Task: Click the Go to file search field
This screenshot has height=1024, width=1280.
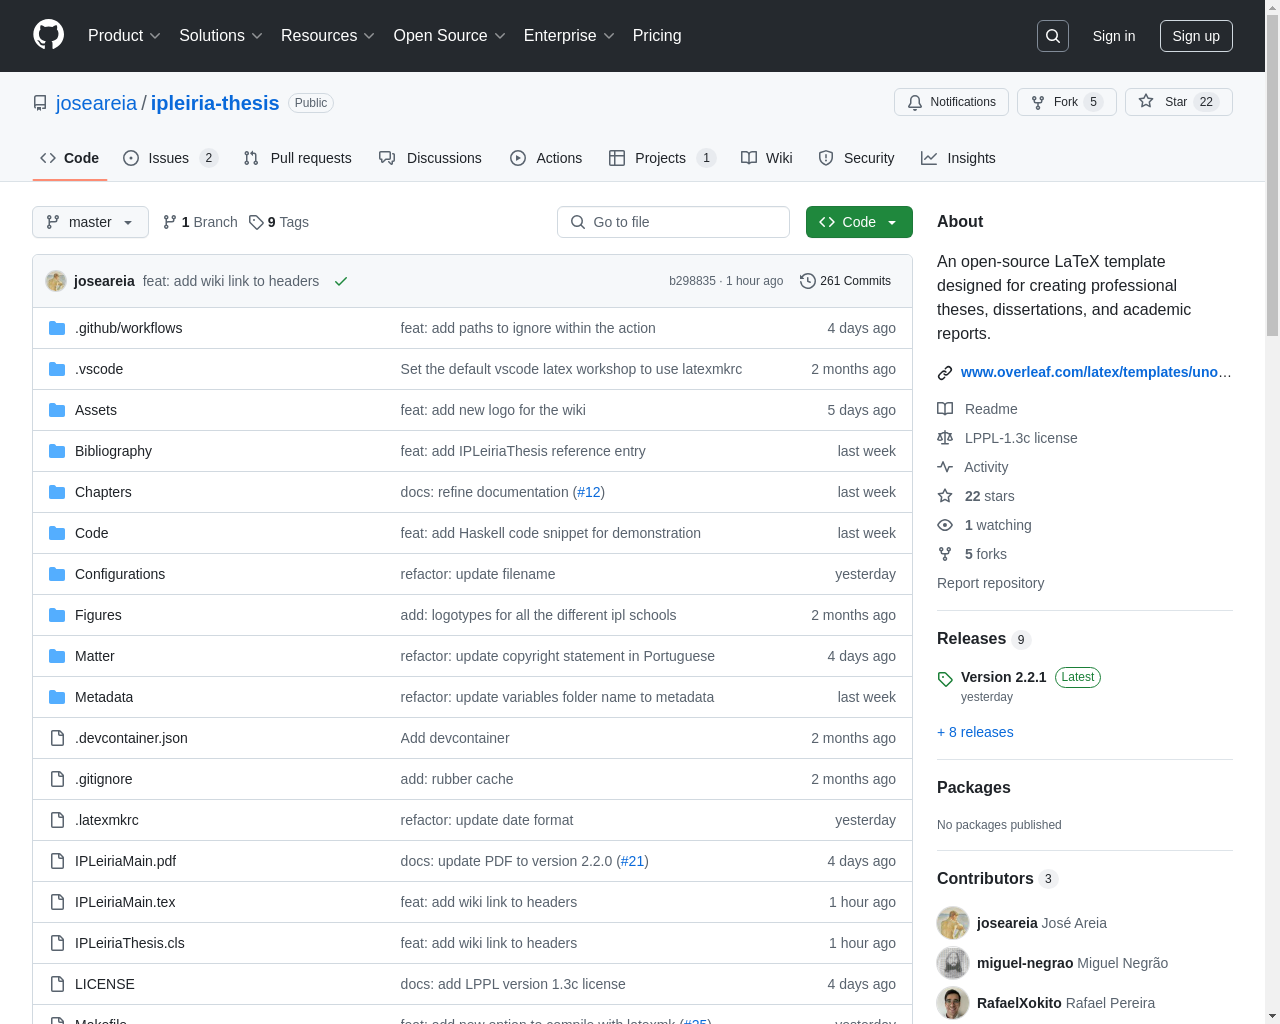Action: (x=673, y=222)
